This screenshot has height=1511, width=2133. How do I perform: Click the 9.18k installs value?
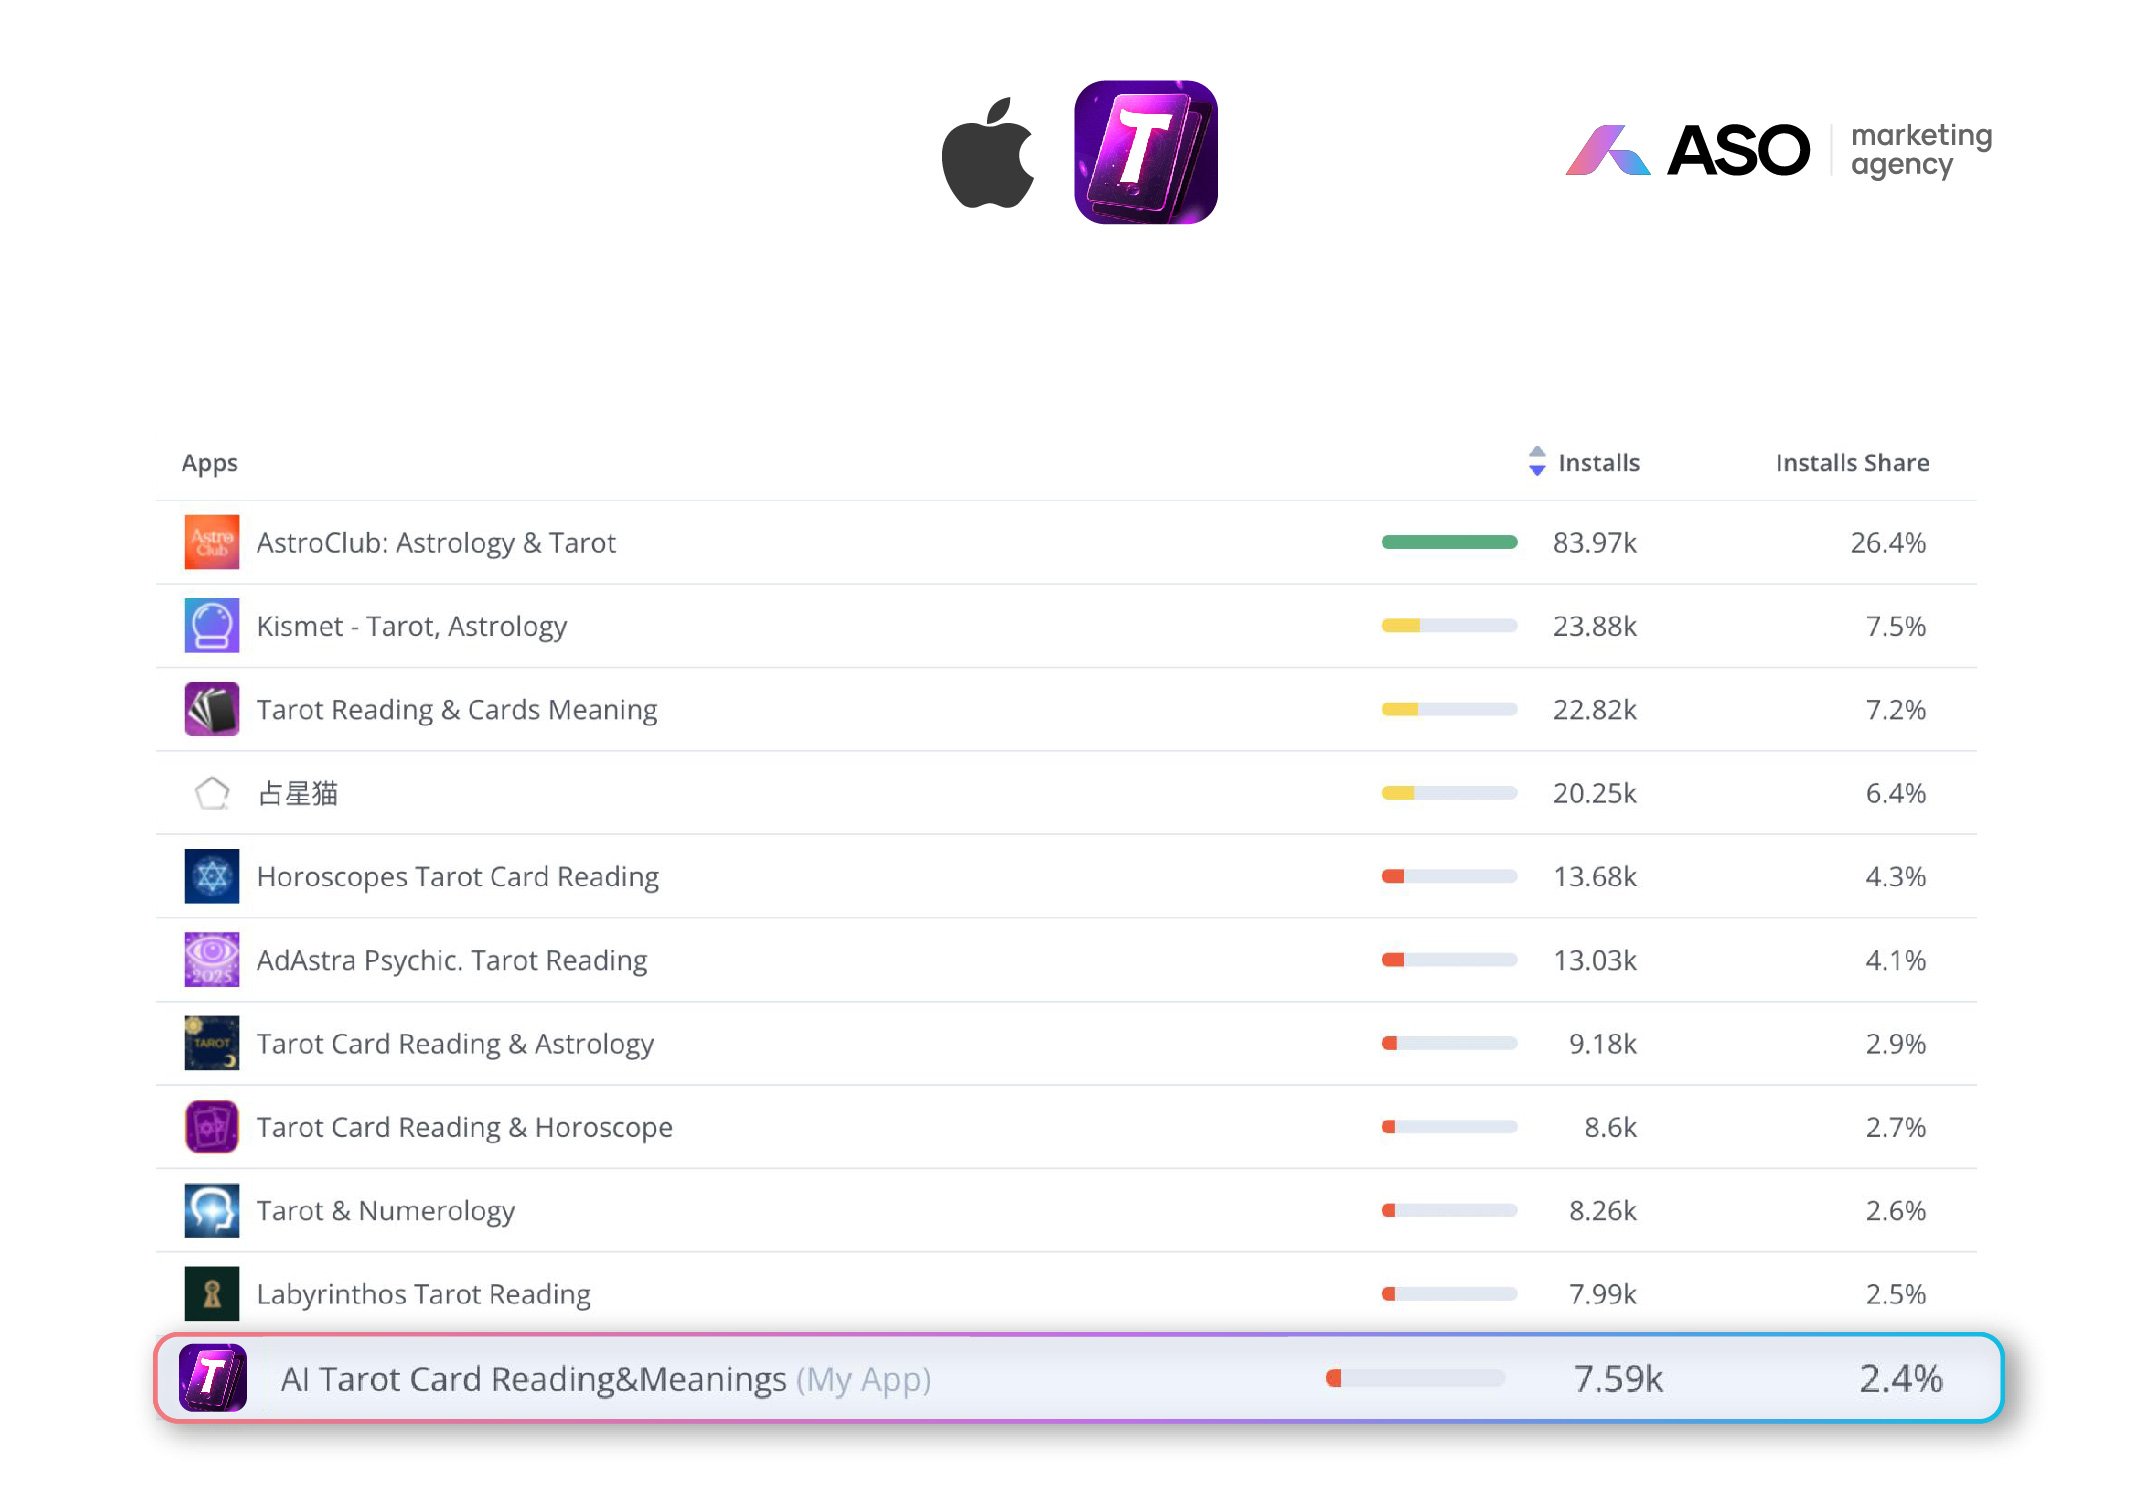point(1602,1044)
